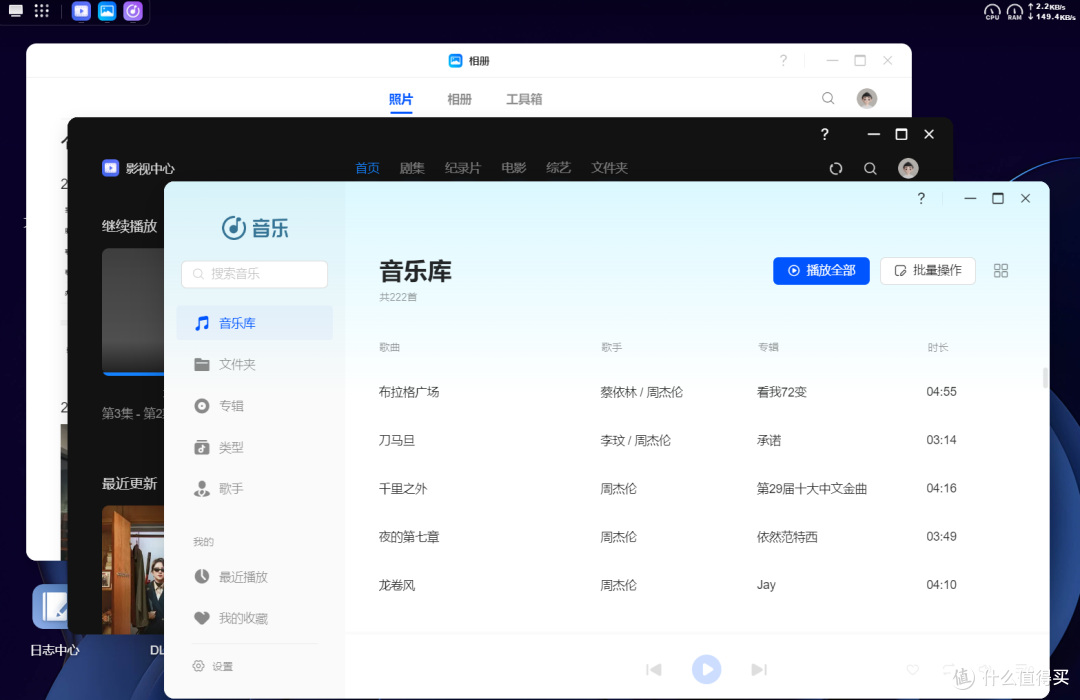Viewport: 1080px width, 700px height.
Task: Select song 千里之外
Action: 403,488
